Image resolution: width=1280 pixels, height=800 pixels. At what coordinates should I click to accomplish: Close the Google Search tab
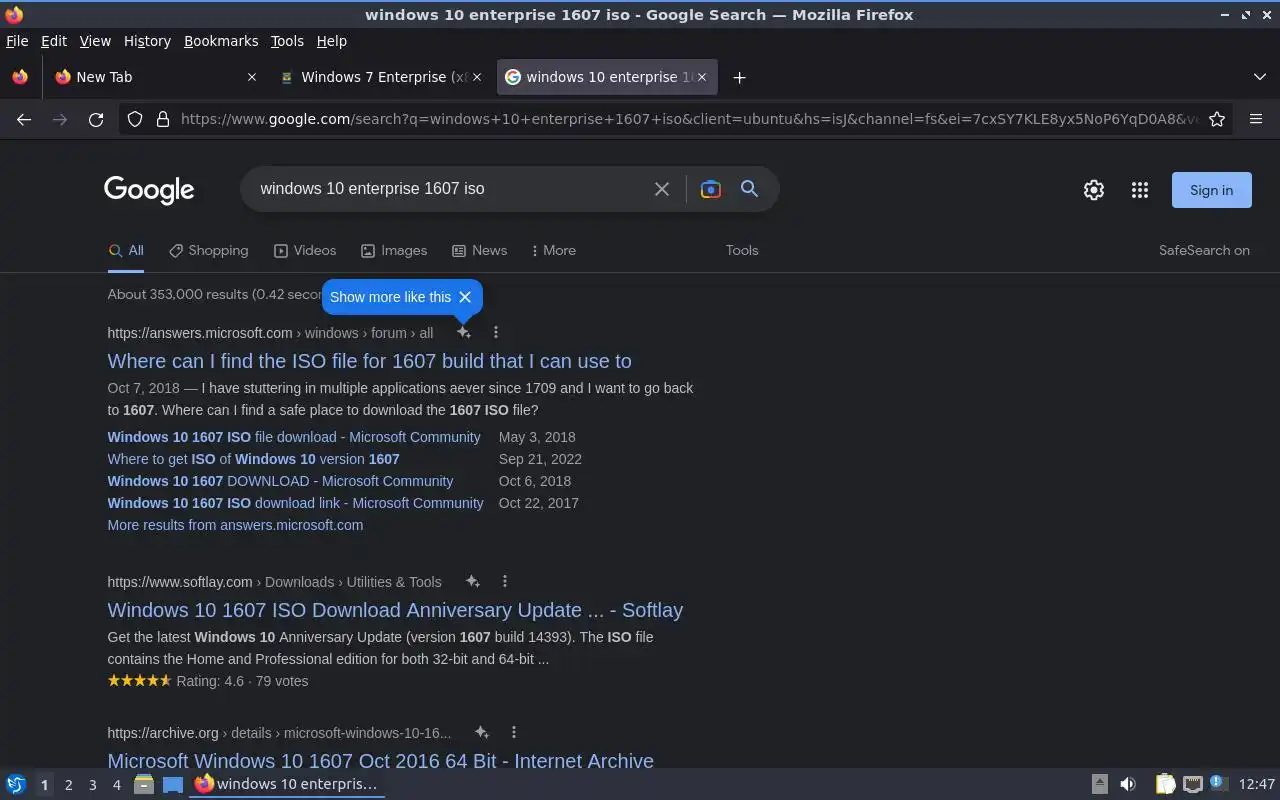point(701,77)
